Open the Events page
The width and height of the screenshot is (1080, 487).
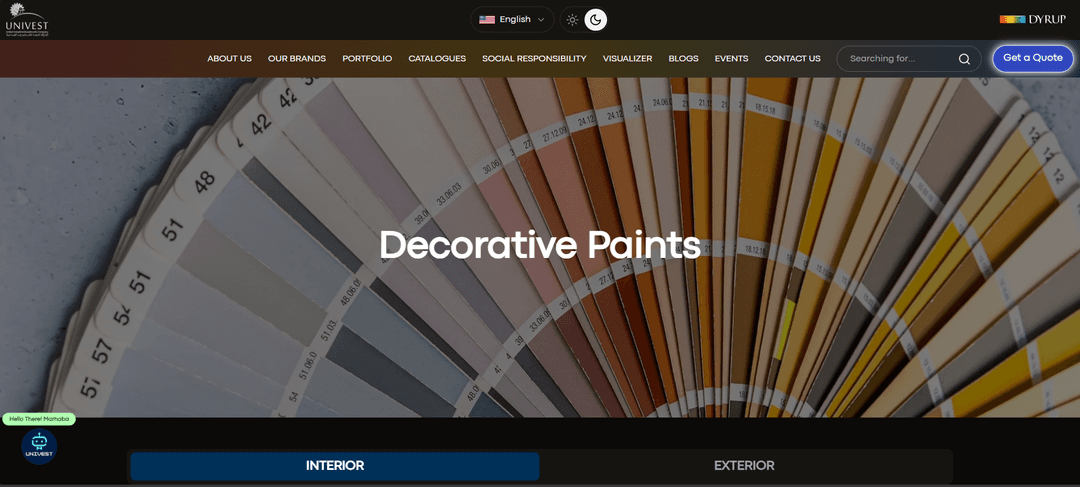(731, 59)
